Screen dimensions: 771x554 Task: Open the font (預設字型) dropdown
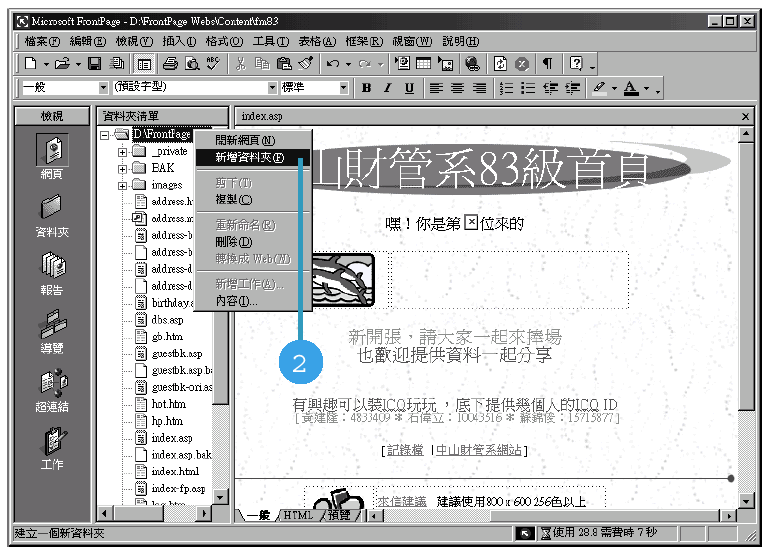(272, 87)
